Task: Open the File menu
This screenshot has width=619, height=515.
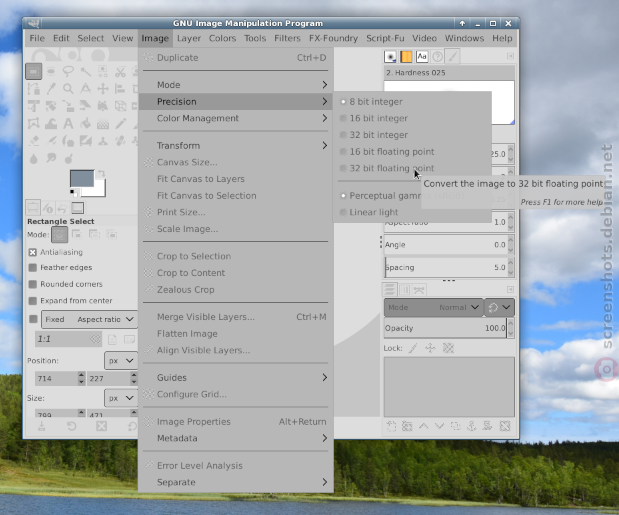Action: [x=37, y=38]
